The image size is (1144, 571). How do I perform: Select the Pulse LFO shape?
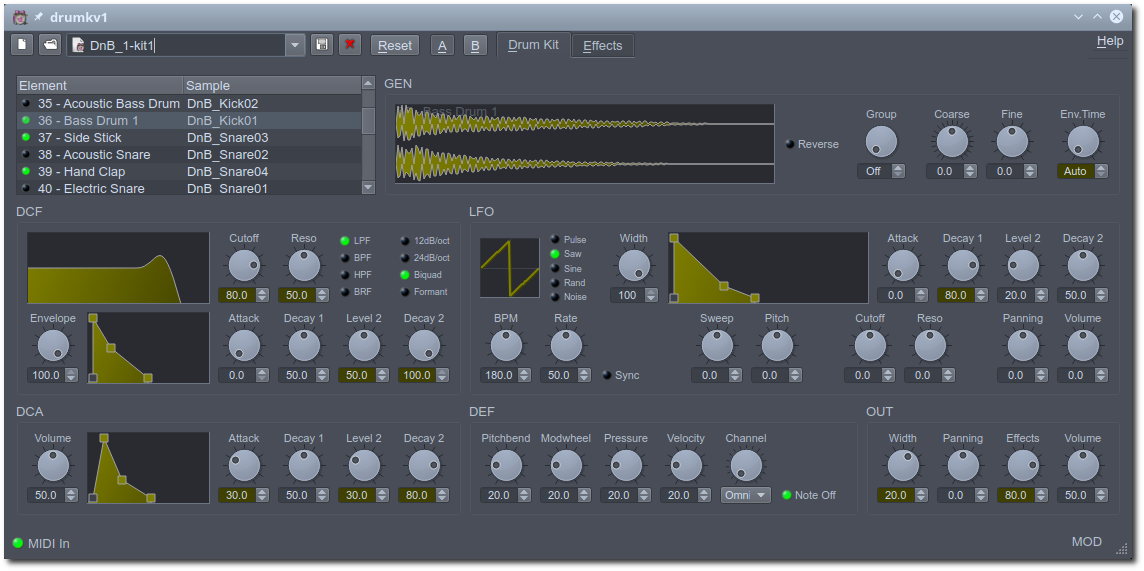click(x=568, y=239)
